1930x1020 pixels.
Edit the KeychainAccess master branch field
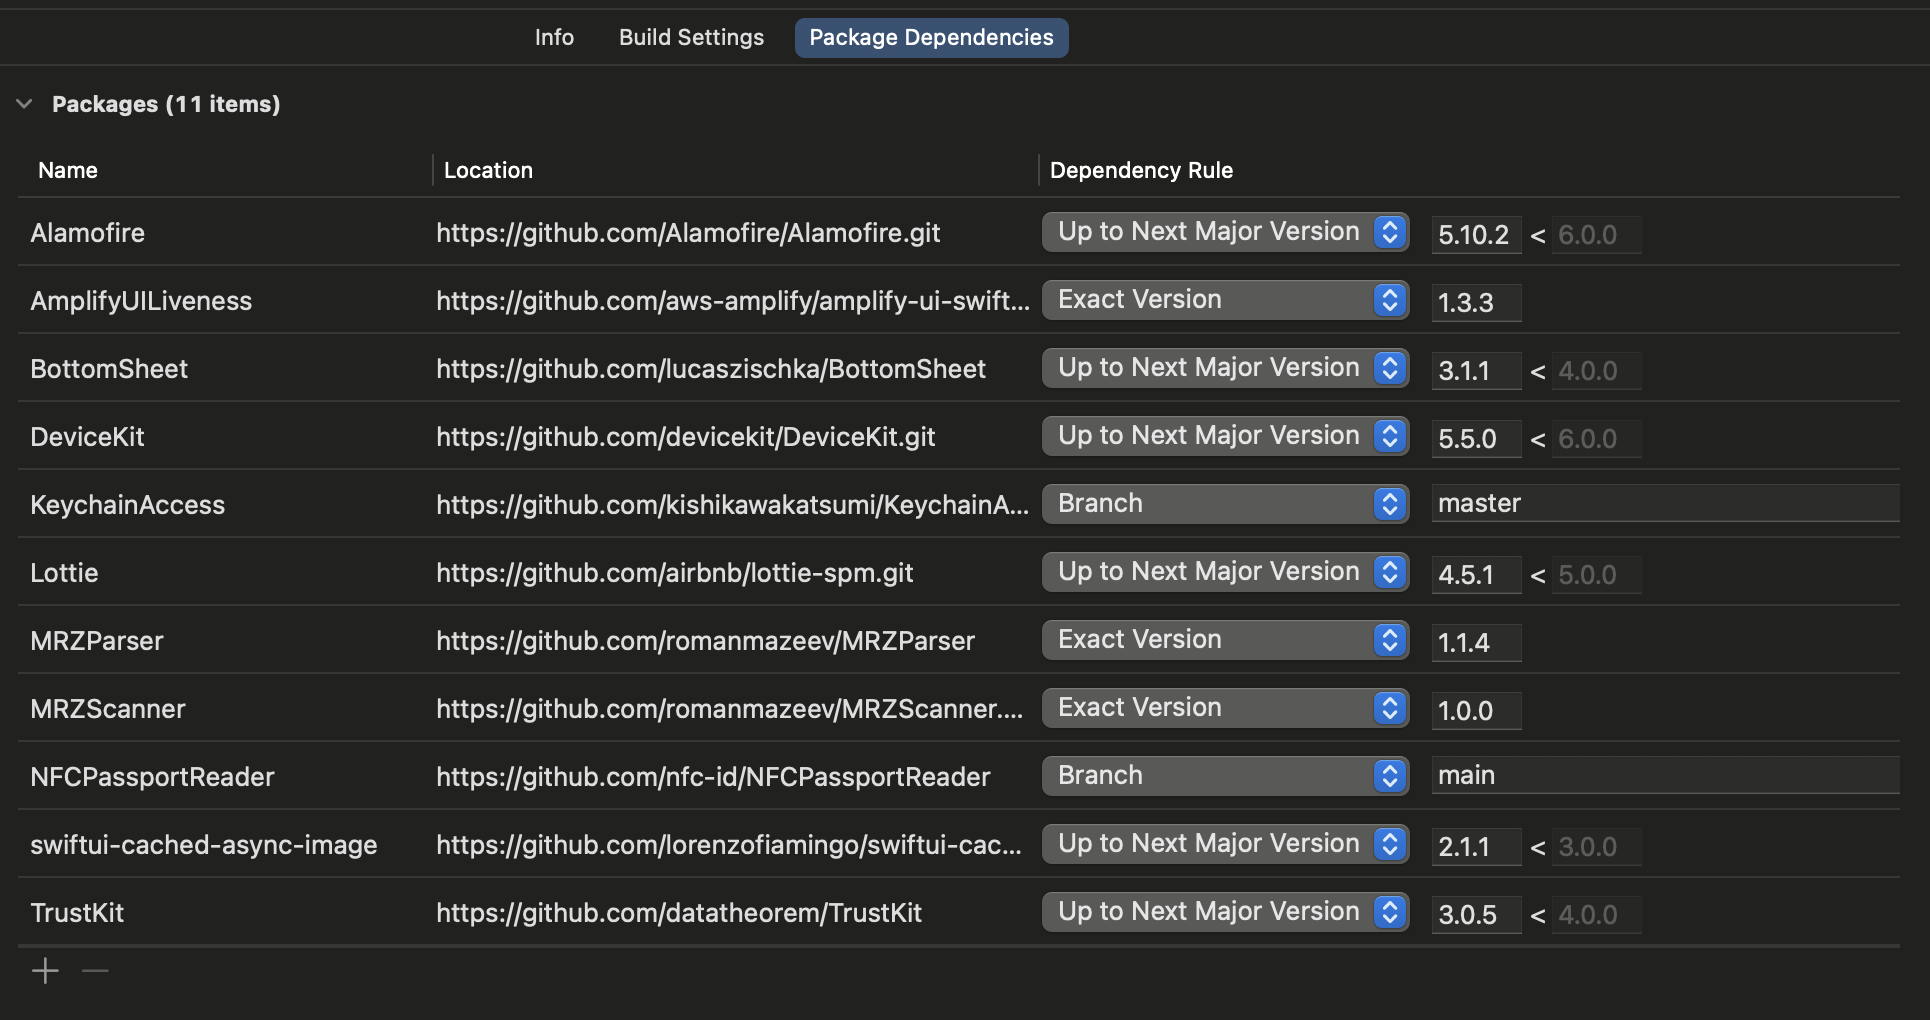point(1665,503)
